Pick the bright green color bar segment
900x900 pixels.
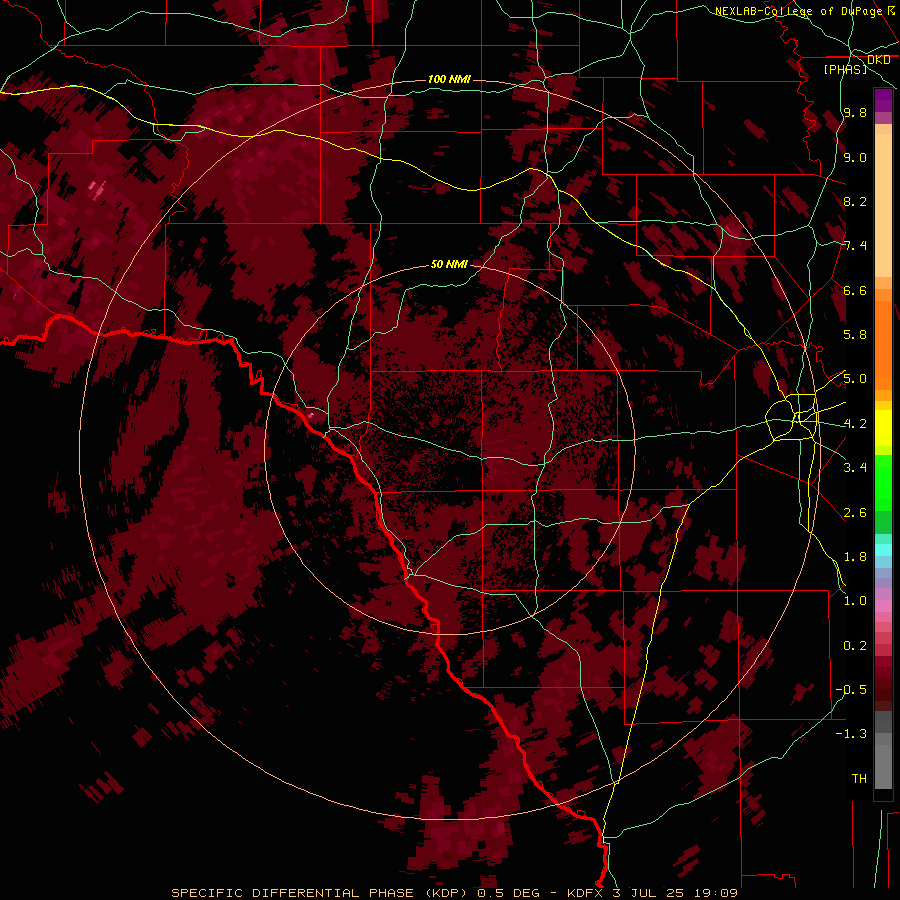click(x=883, y=483)
